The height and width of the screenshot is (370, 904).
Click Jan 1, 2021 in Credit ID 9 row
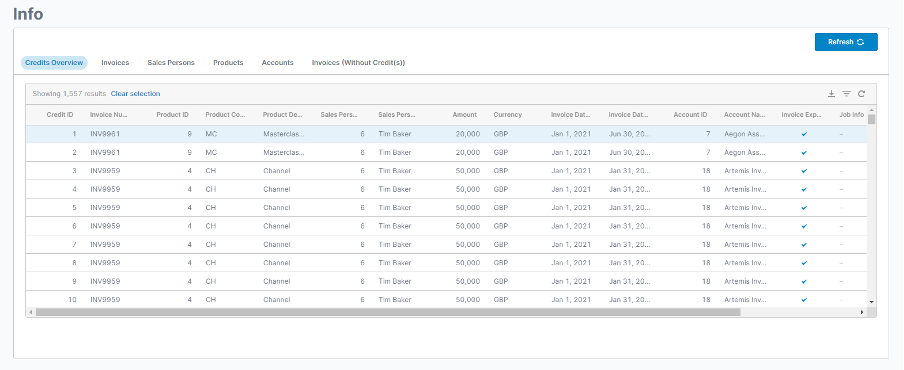[571, 281]
